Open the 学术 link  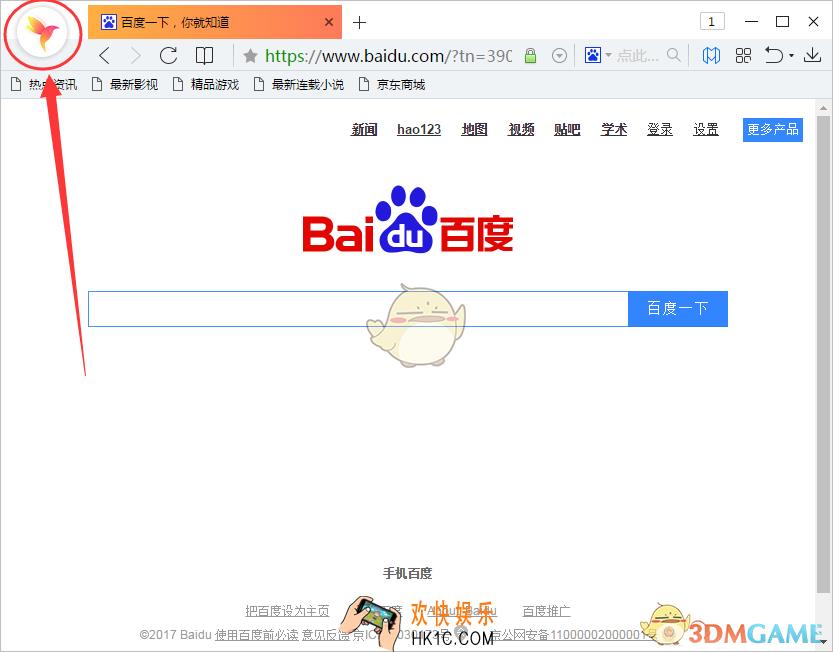pos(614,129)
